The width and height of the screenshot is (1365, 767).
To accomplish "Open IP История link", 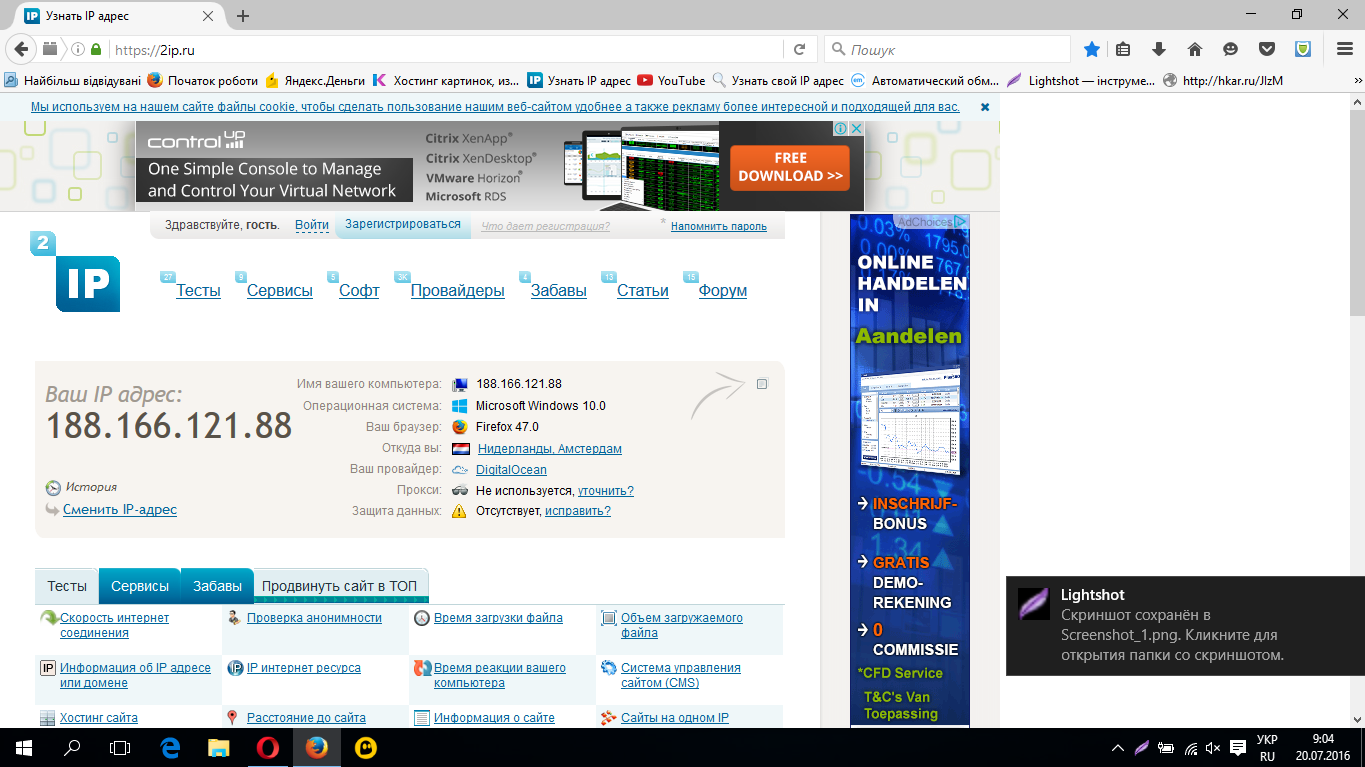I will point(91,487).
